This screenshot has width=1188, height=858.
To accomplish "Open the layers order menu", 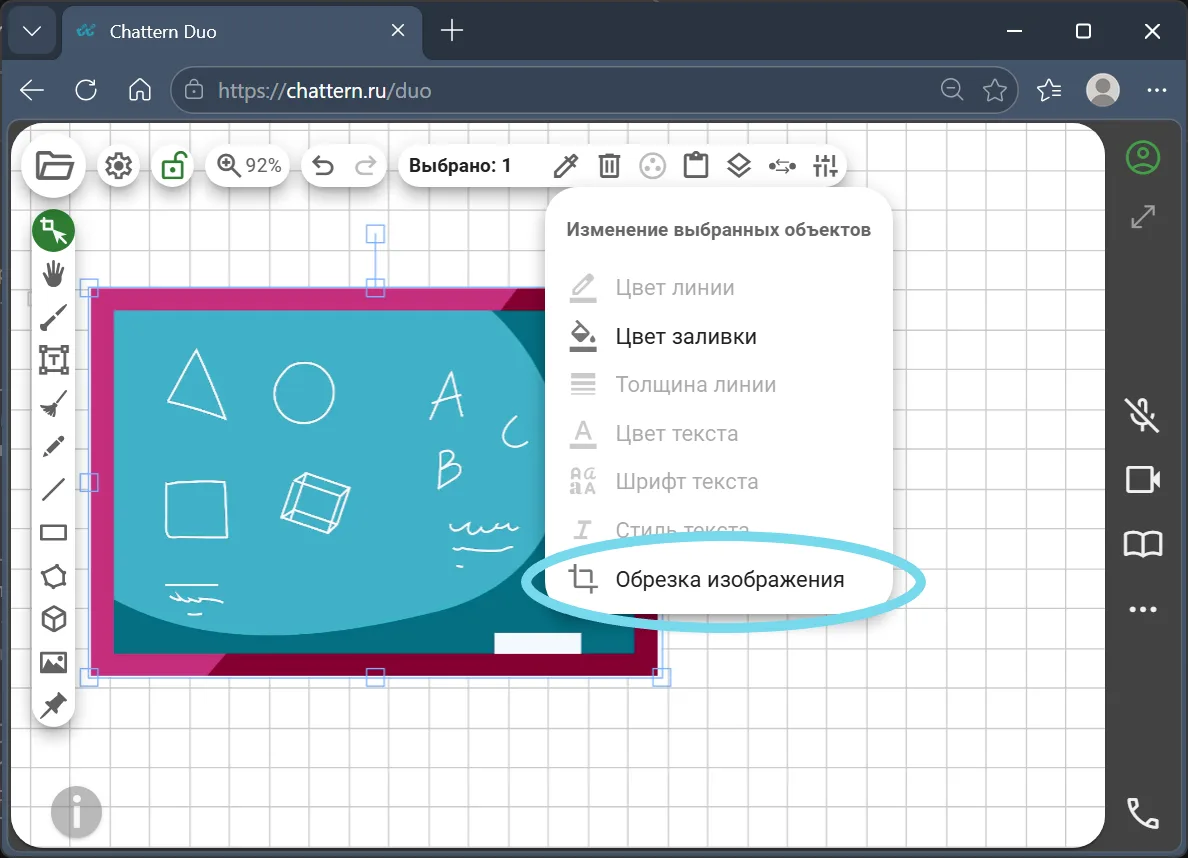I will pos(738,166).
